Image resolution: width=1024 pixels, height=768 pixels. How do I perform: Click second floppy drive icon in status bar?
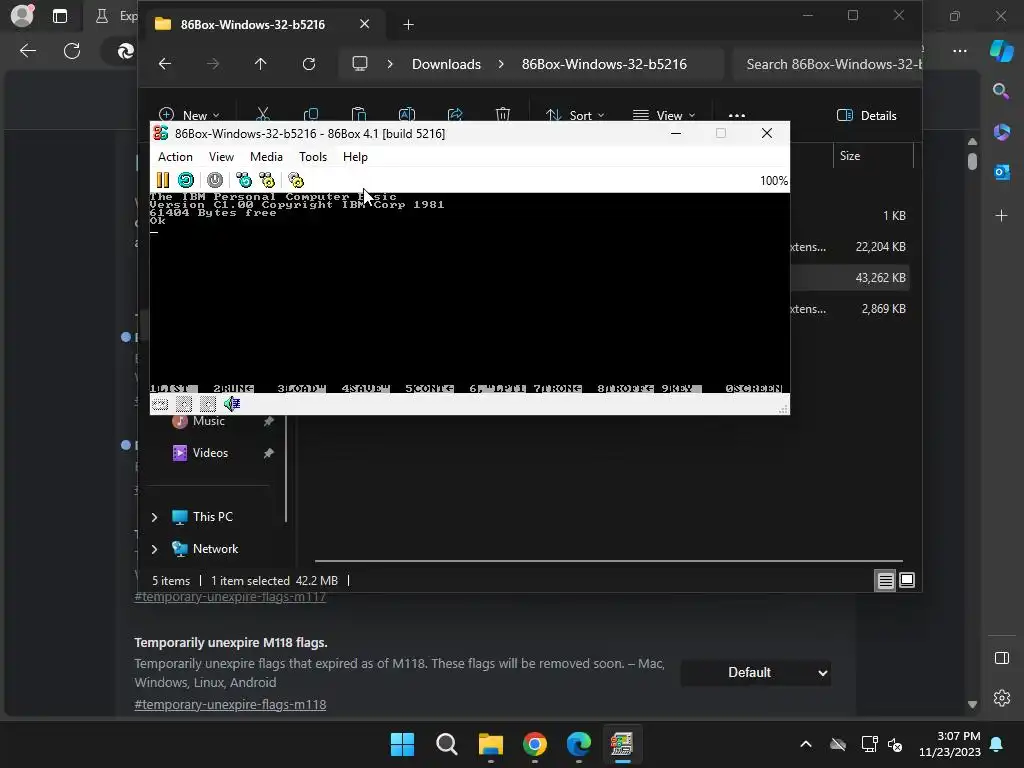point(208,404)
